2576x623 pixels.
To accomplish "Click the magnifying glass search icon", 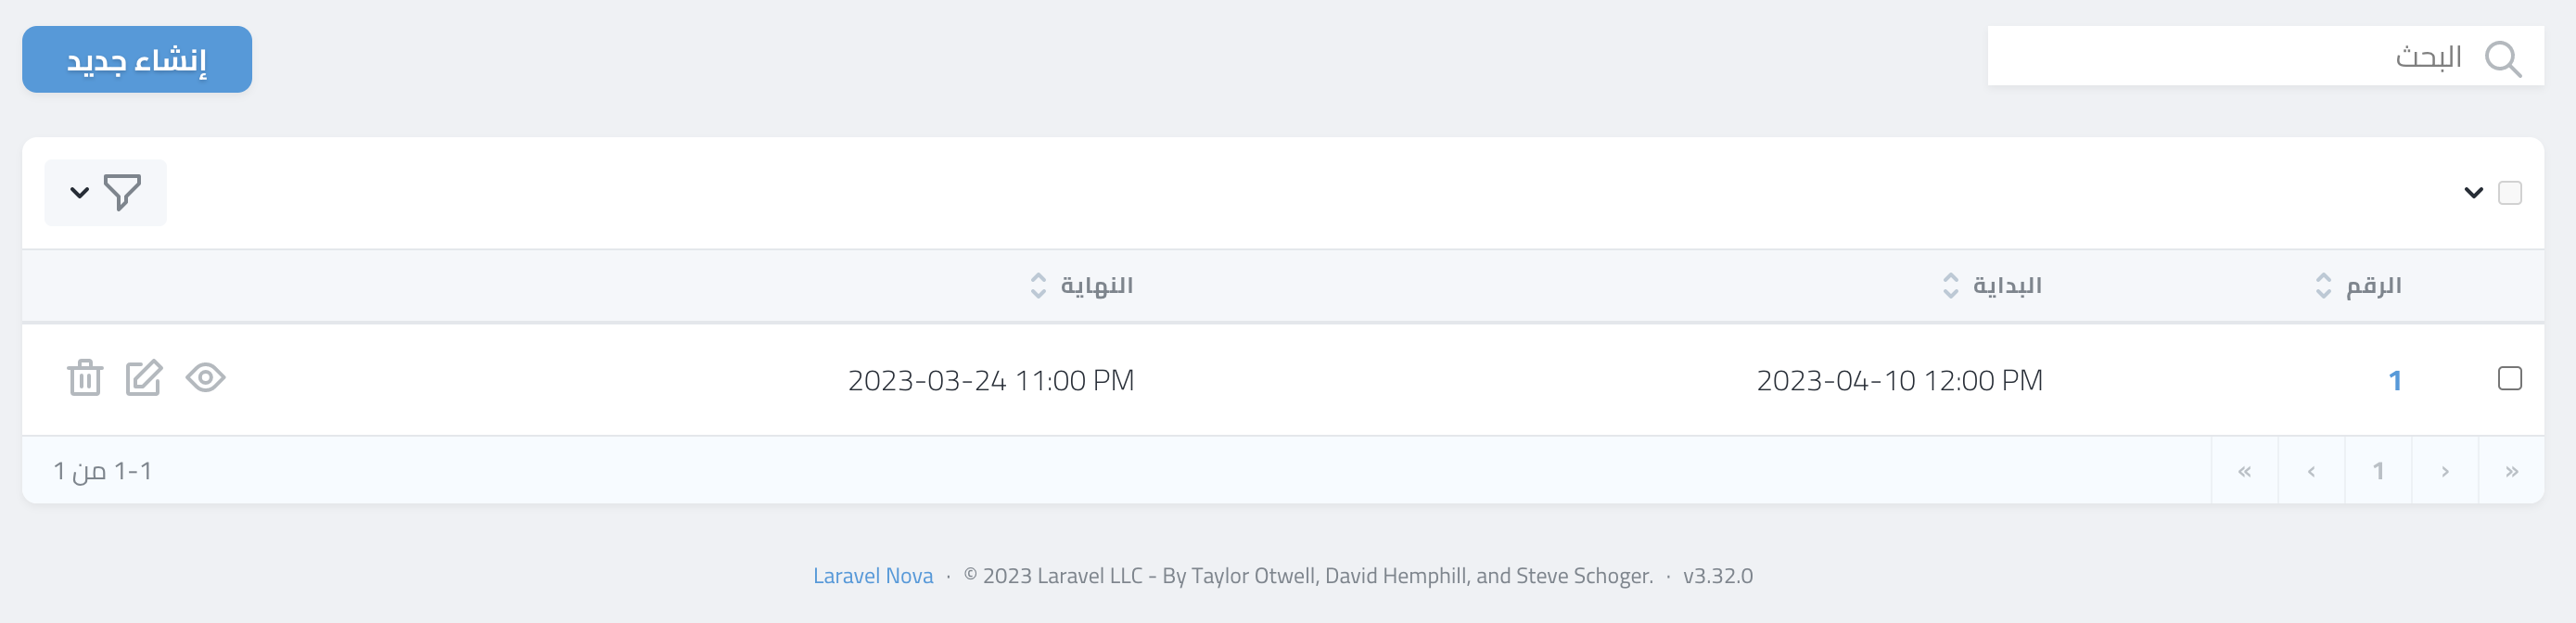I will click(x=2502, y=59).
